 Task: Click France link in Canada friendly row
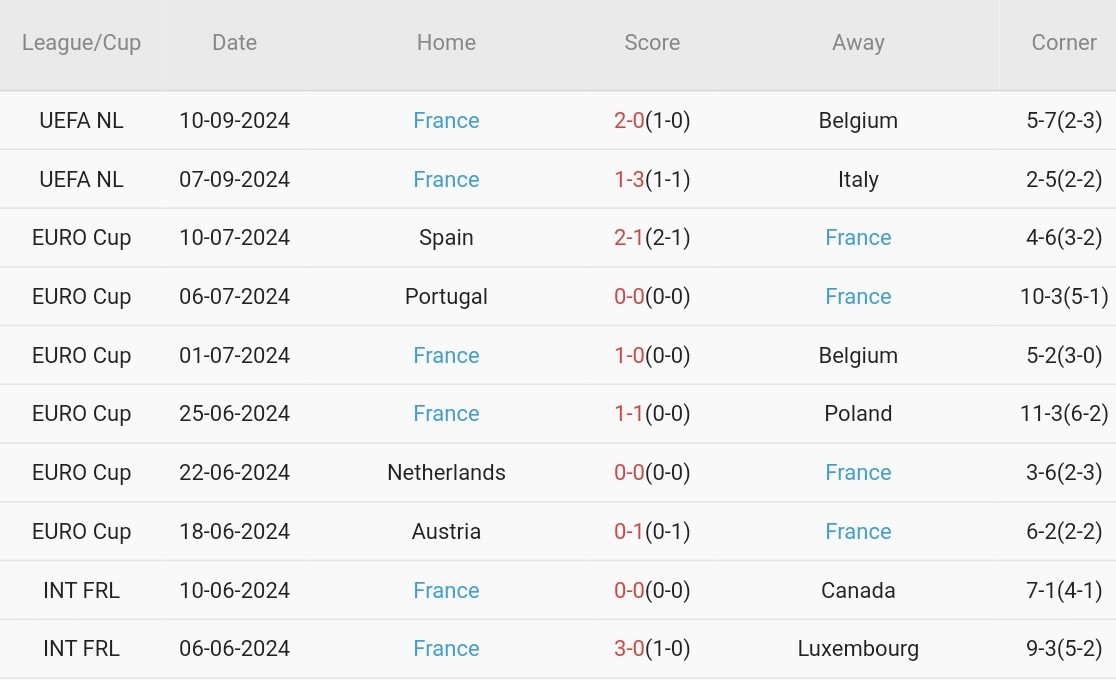click(x=446, y=591)
